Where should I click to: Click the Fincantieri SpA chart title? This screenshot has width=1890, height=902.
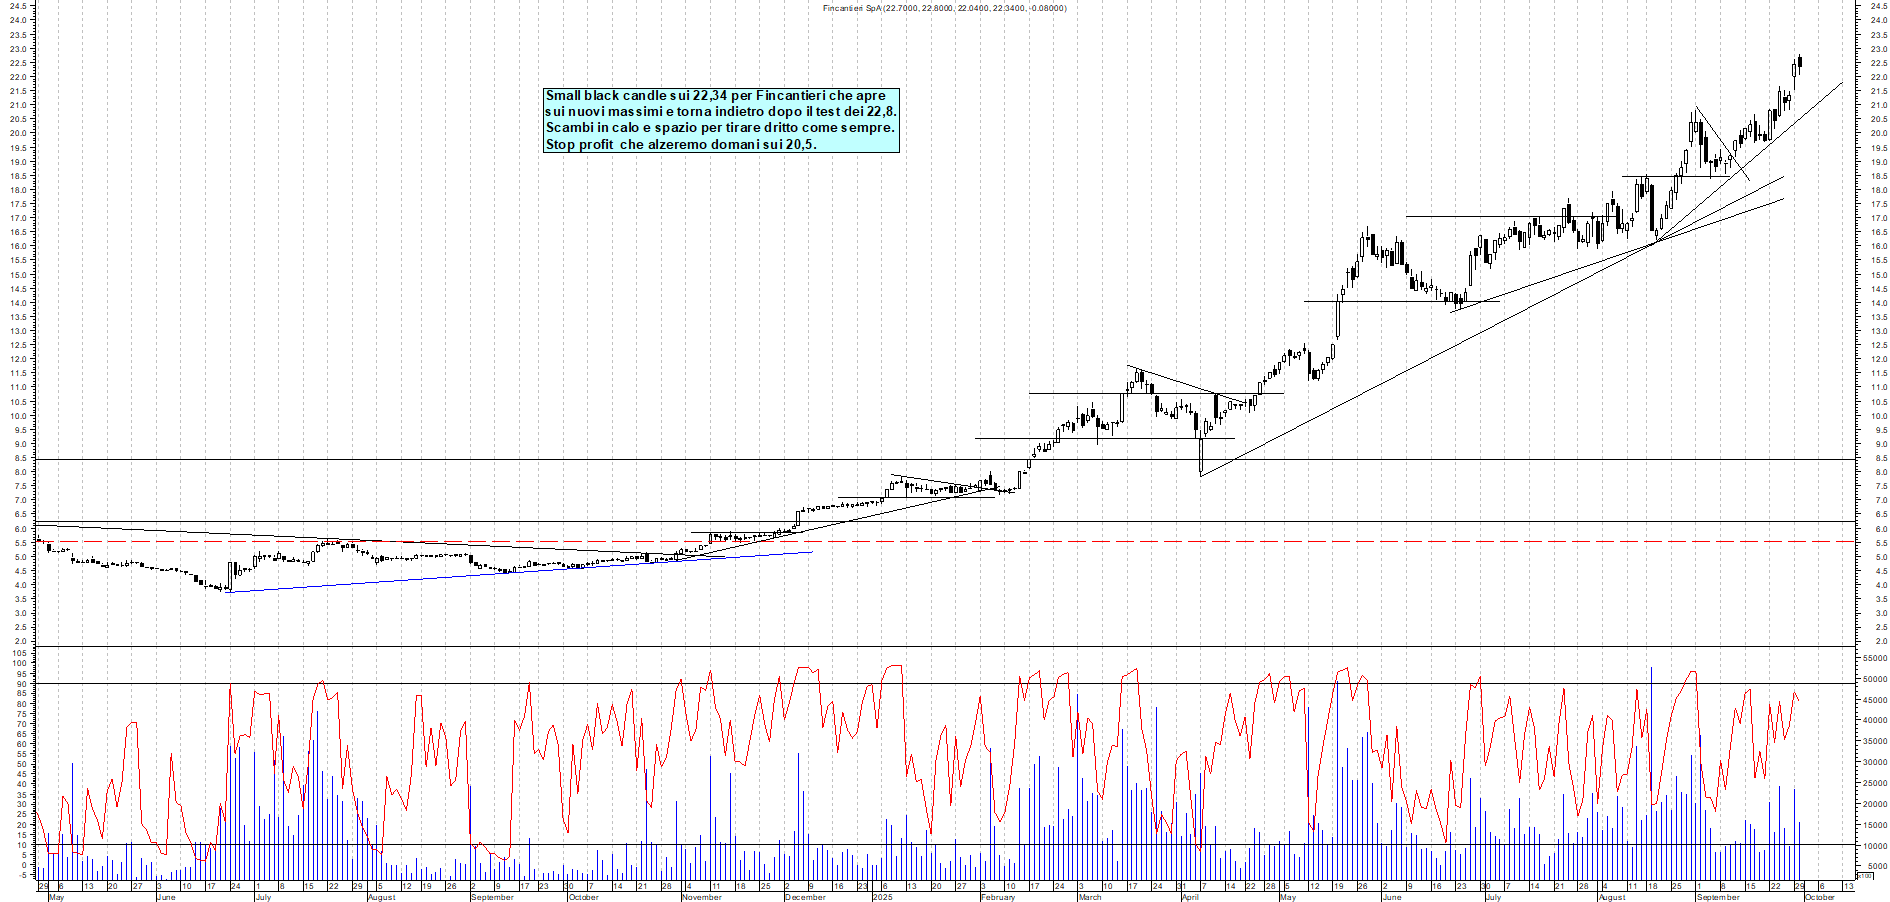(944, 8)
